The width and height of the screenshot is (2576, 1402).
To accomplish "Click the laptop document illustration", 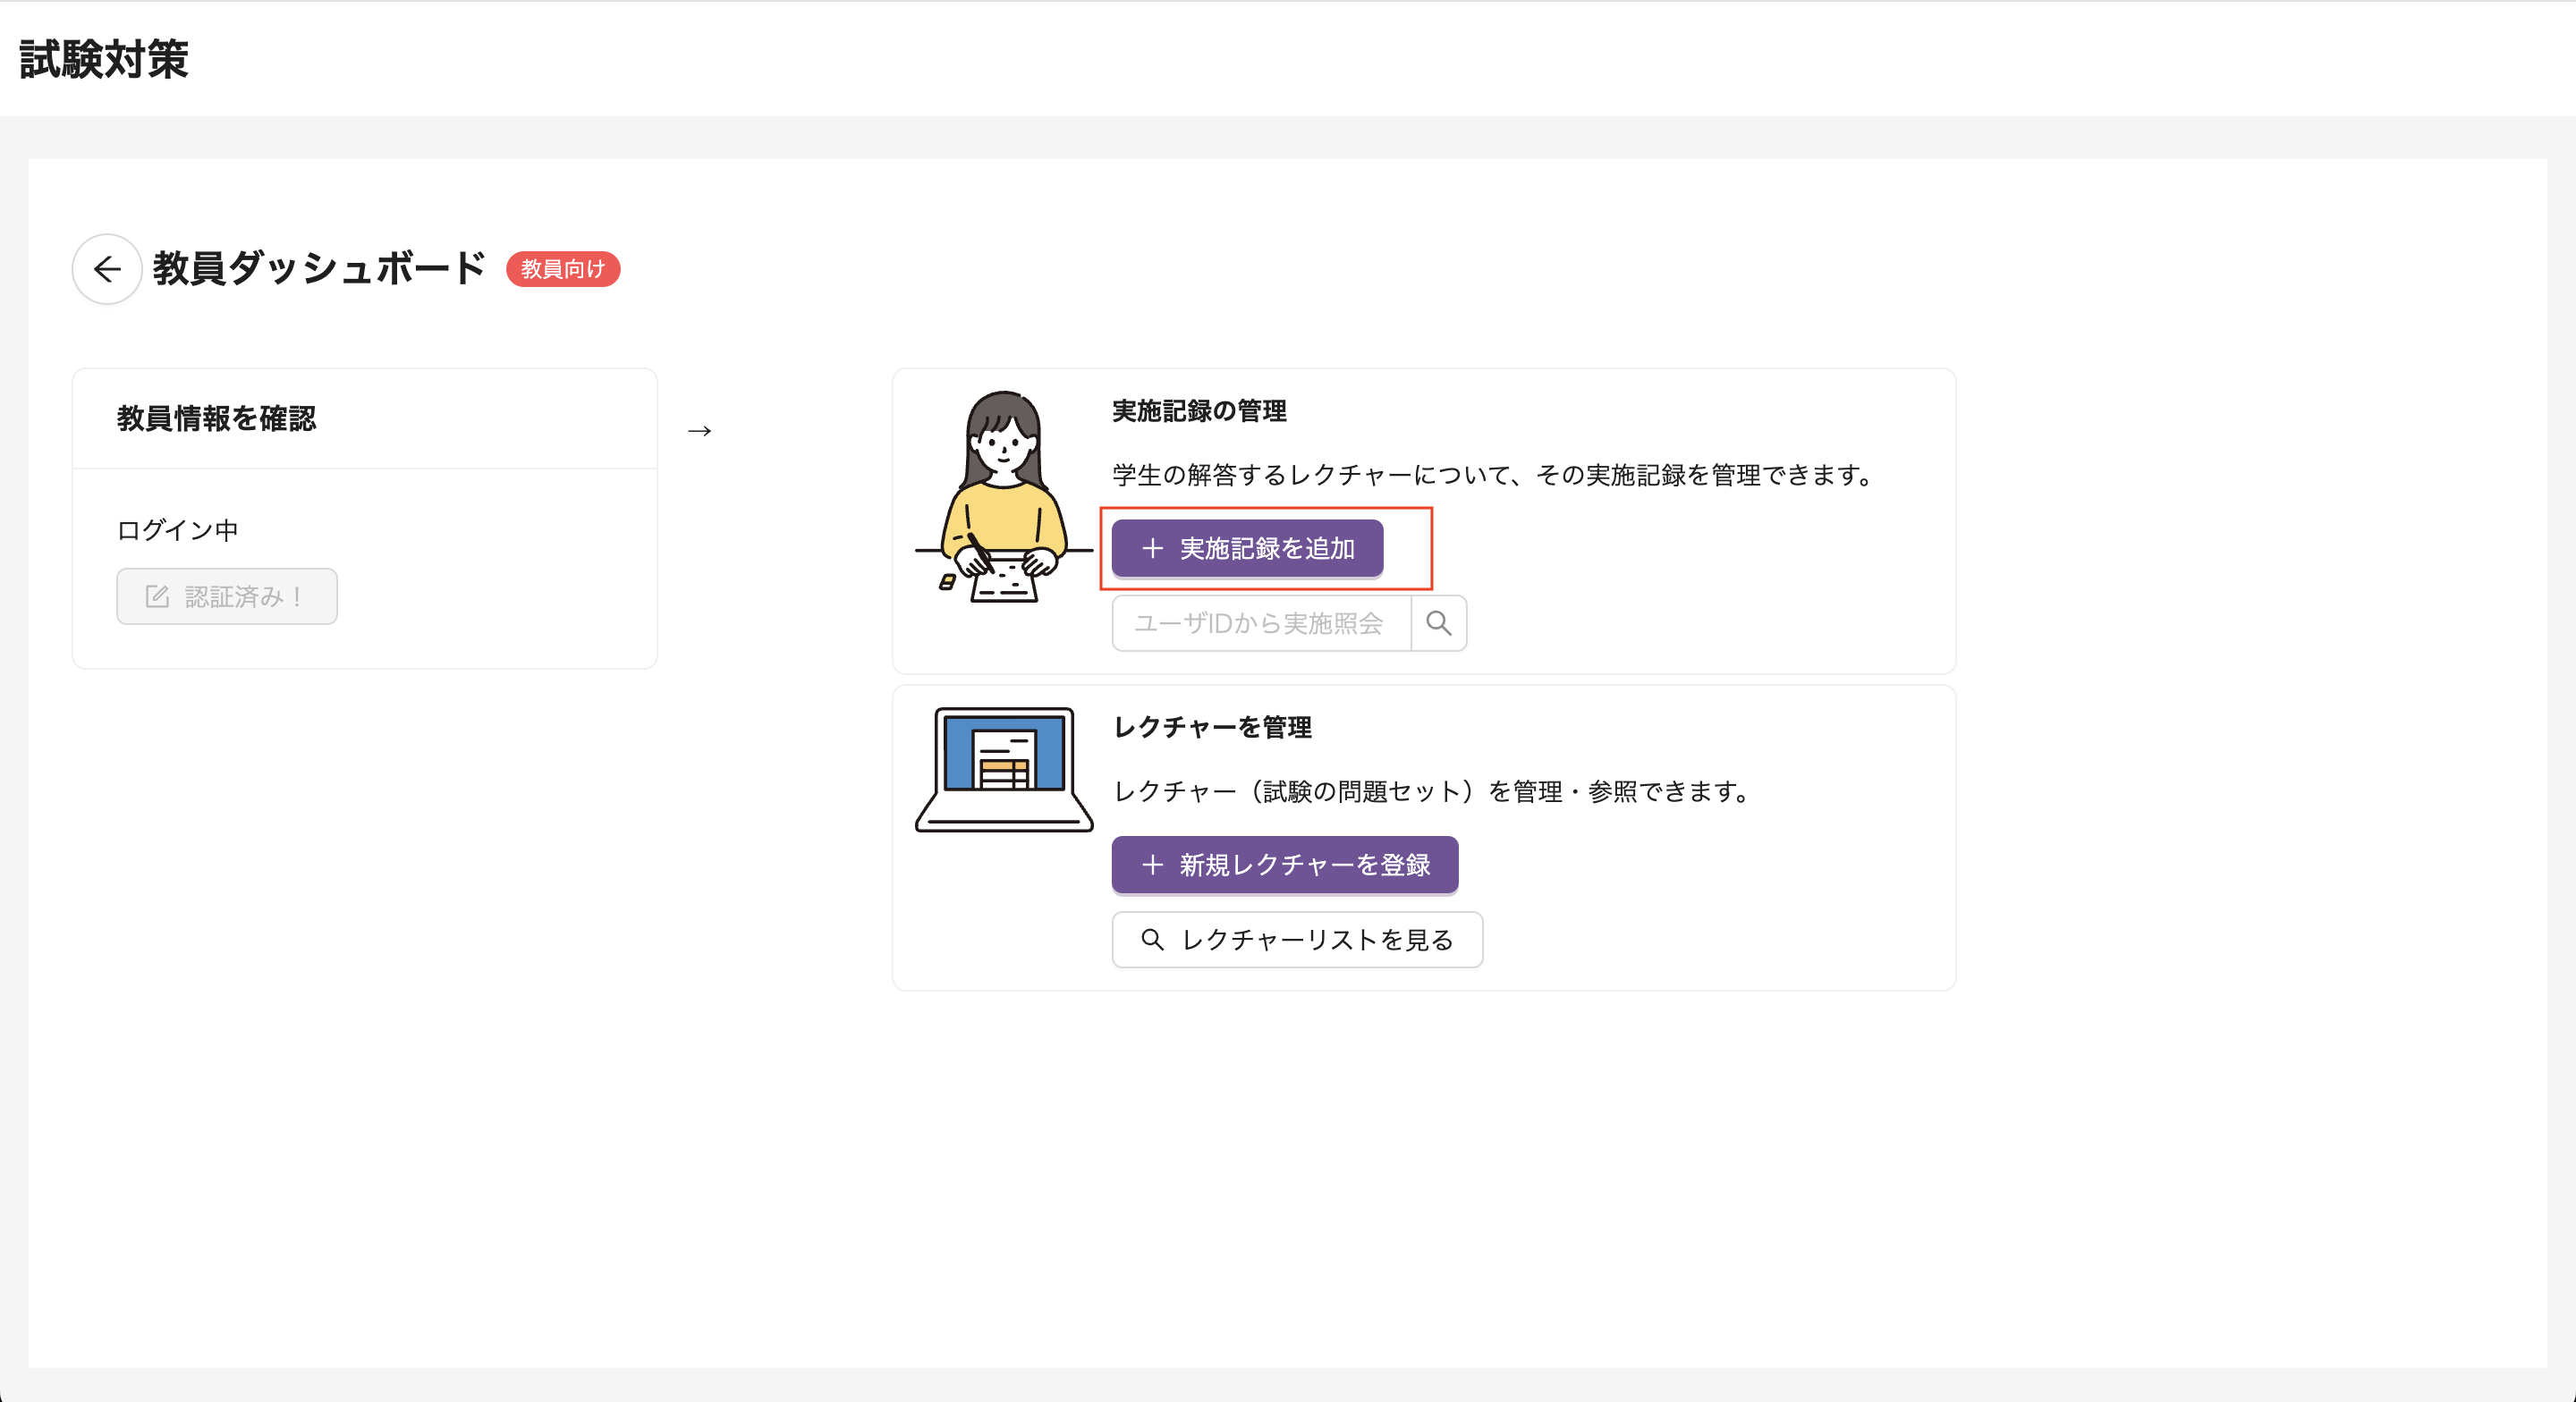I will pyautogui.click(x=1003, y=769).
